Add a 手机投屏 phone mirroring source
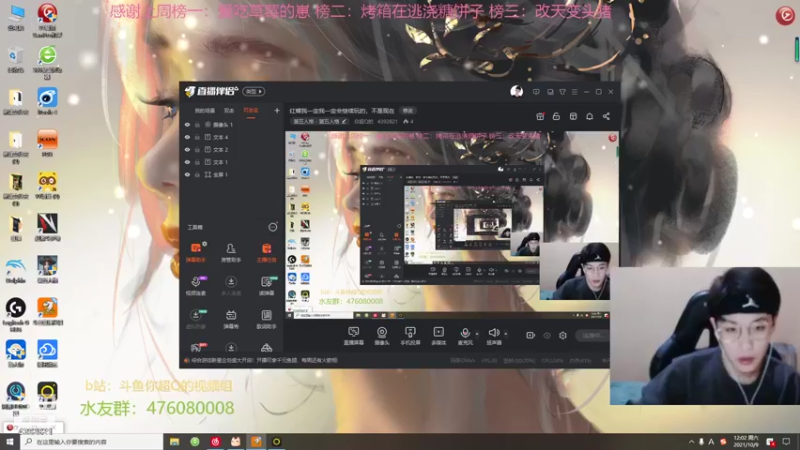The image size is (800, 450). point(410,336)
